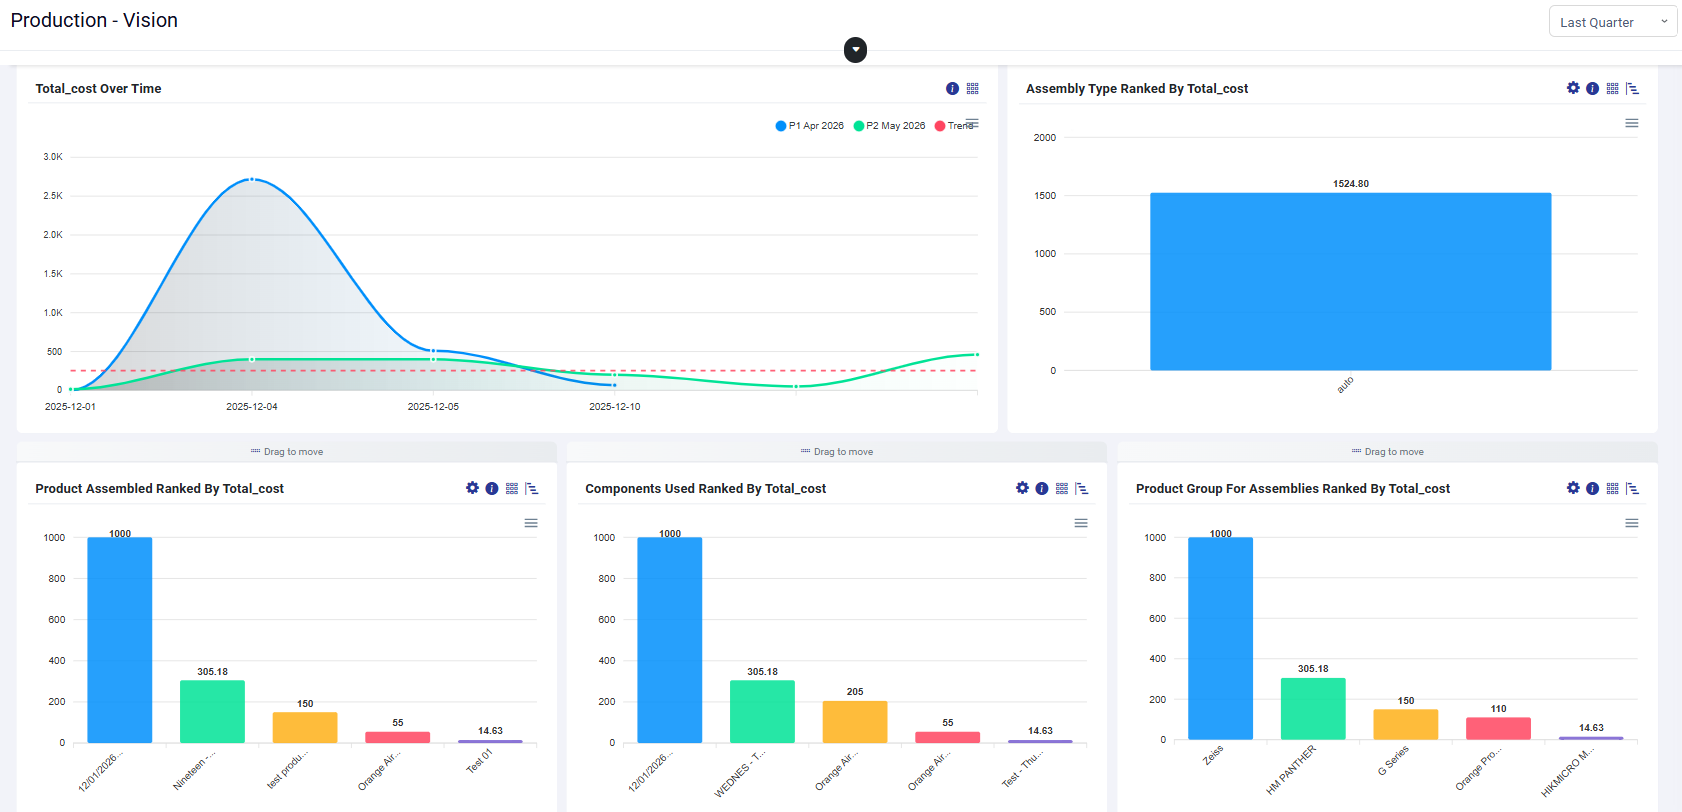1682x812 pixels.
Task: Select 55 Orange Air bar in Product Assembled
Action: click(398, 737)
